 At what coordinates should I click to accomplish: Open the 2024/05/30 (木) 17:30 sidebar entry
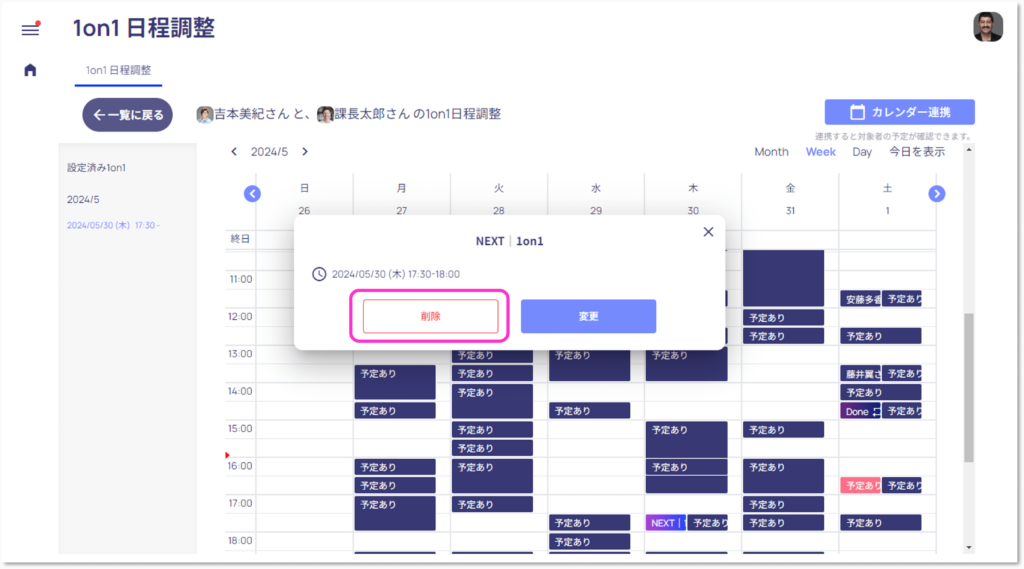[x=113, y=225]
